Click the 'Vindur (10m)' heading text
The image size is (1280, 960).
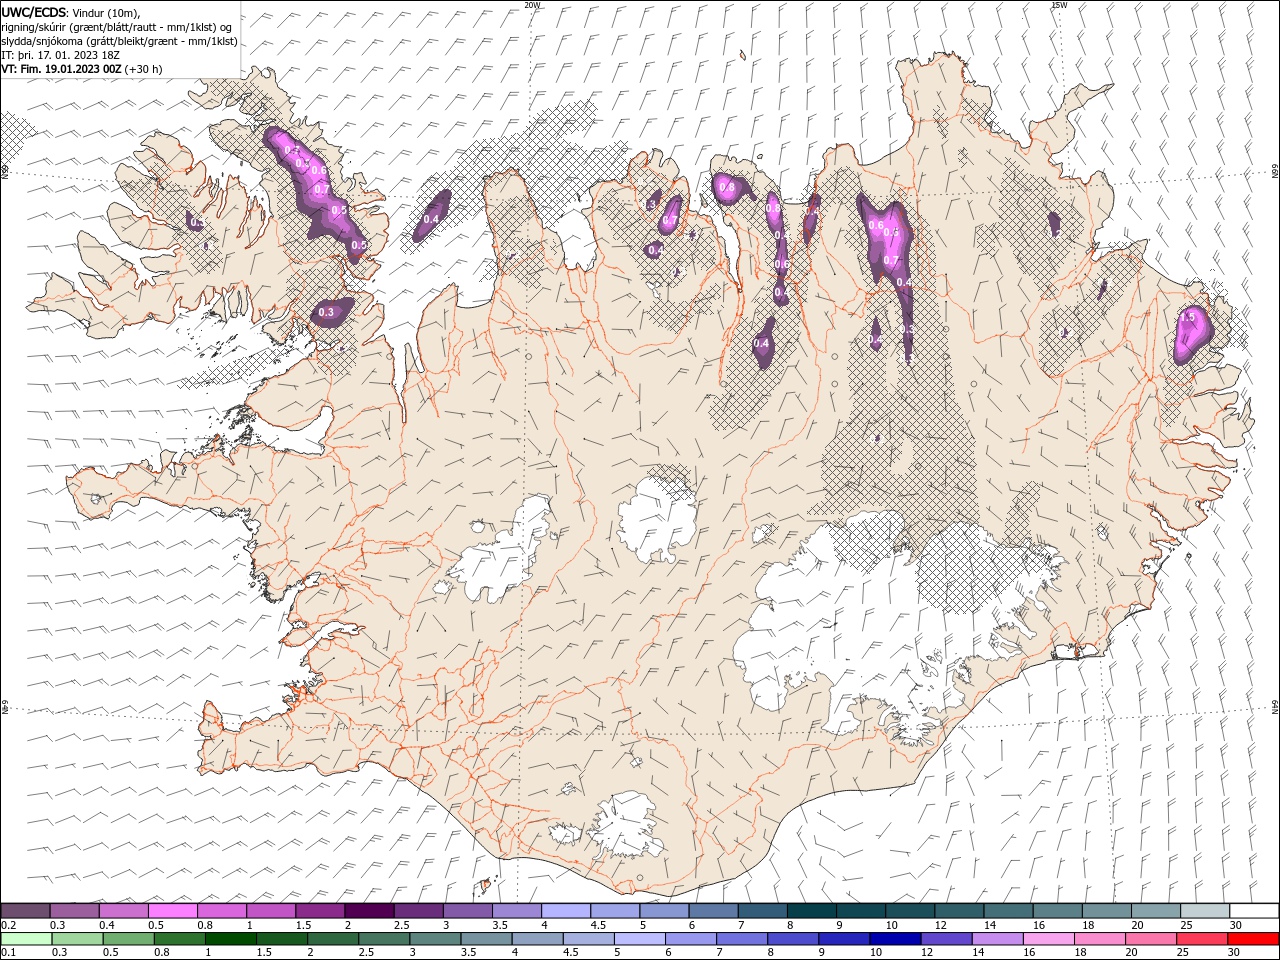click(x=107, y=11)
